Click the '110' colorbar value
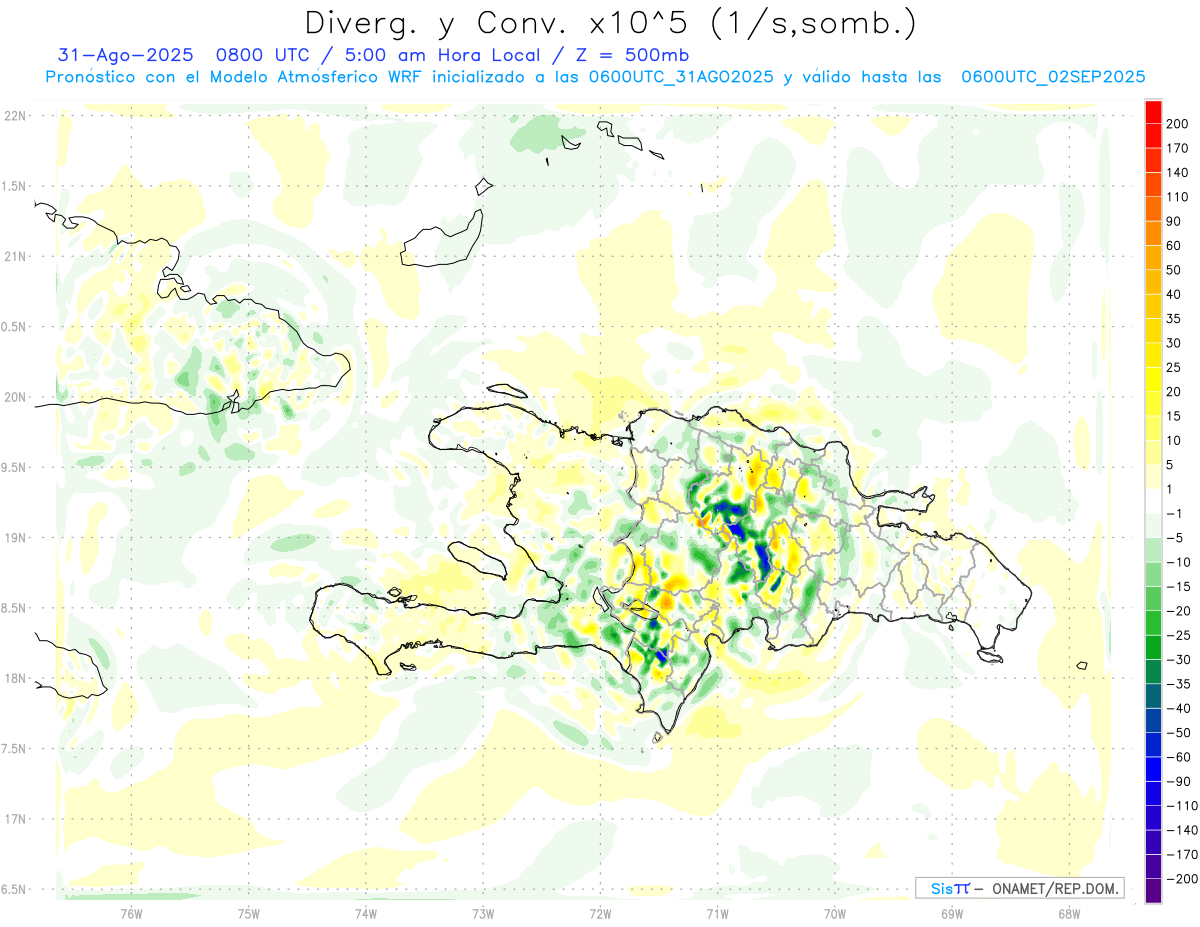 1177,197
